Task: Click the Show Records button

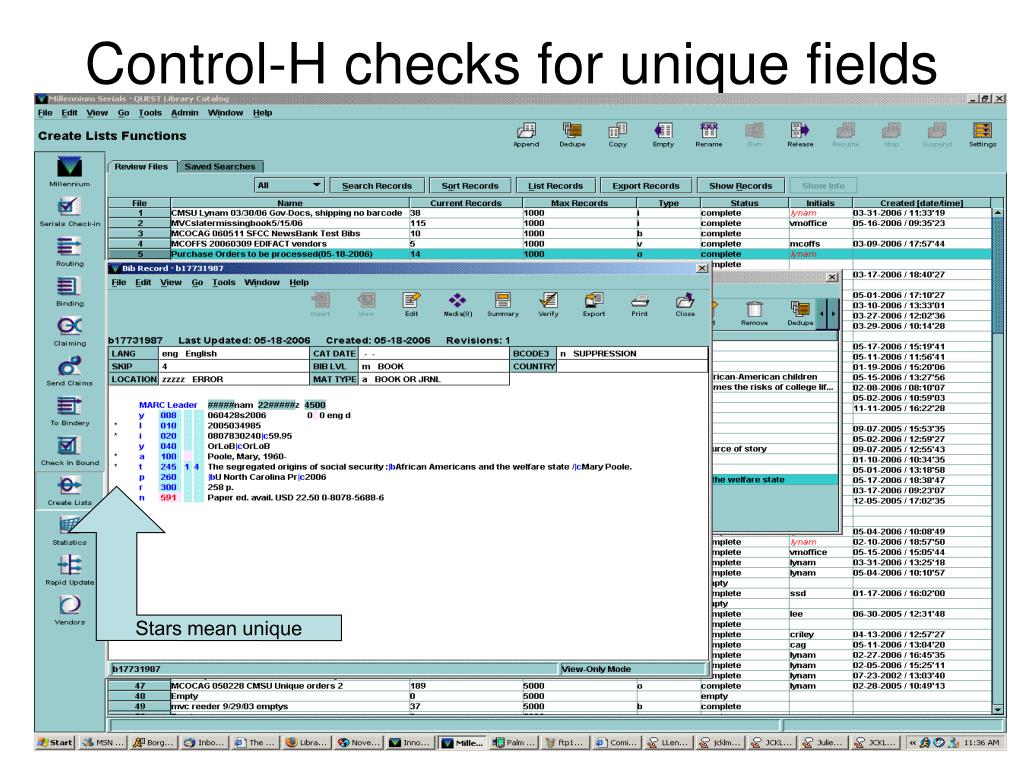Action: [741, 185]
